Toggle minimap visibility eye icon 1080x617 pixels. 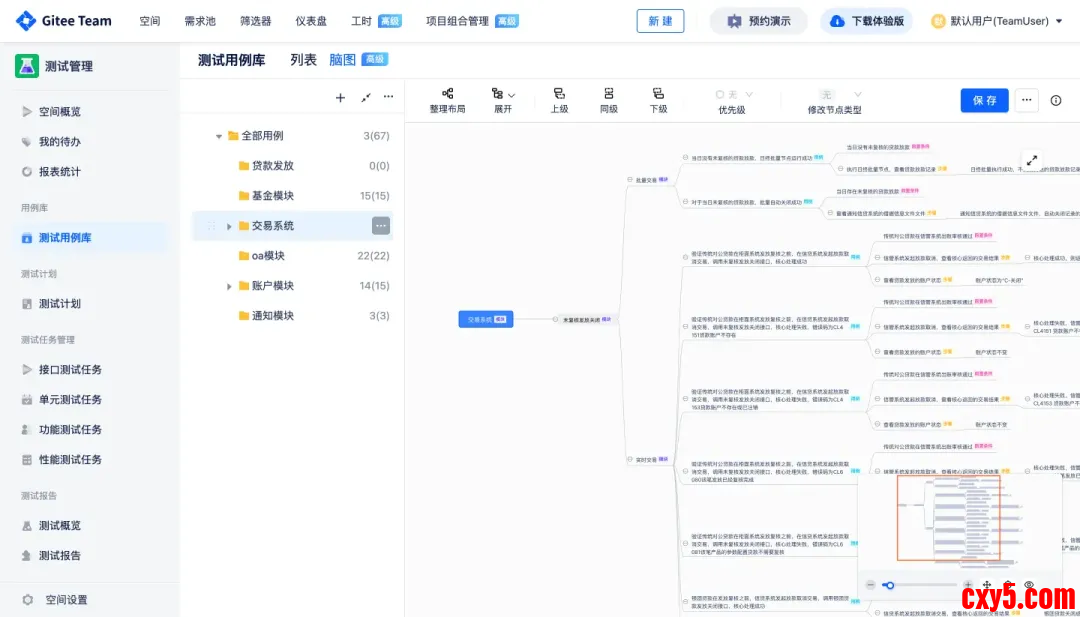point(1029,585)
